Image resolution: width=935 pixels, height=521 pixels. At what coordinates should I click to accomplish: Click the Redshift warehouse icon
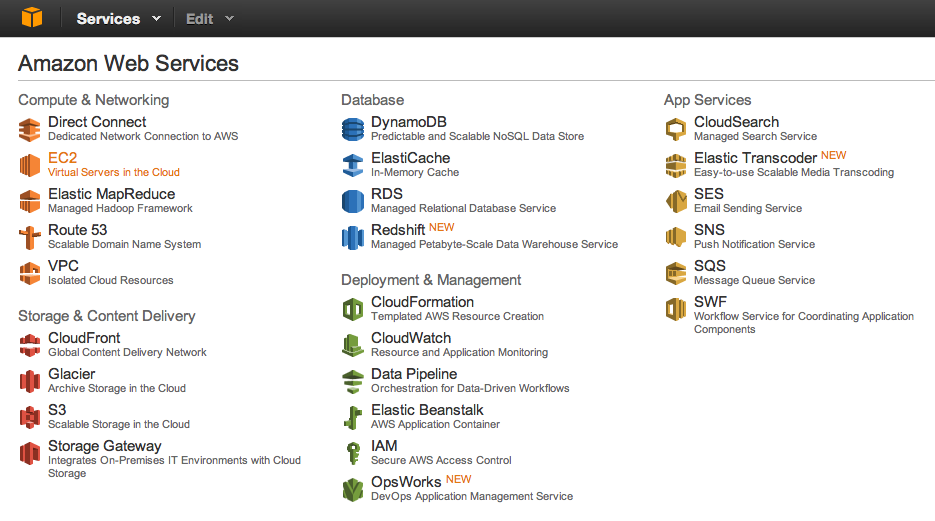pyautogui.click(x=353, y=237)
